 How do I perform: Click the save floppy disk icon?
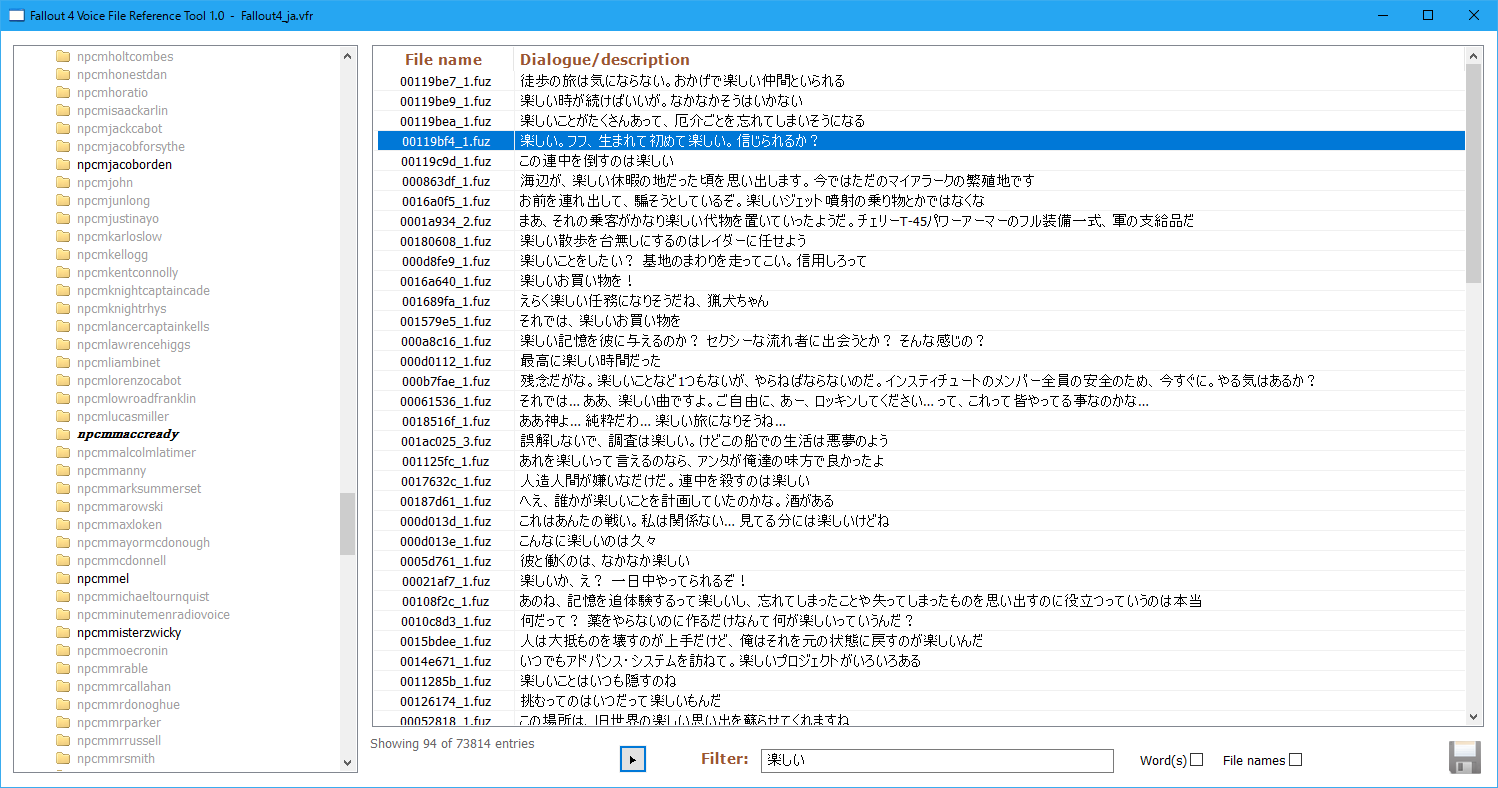1465,757
